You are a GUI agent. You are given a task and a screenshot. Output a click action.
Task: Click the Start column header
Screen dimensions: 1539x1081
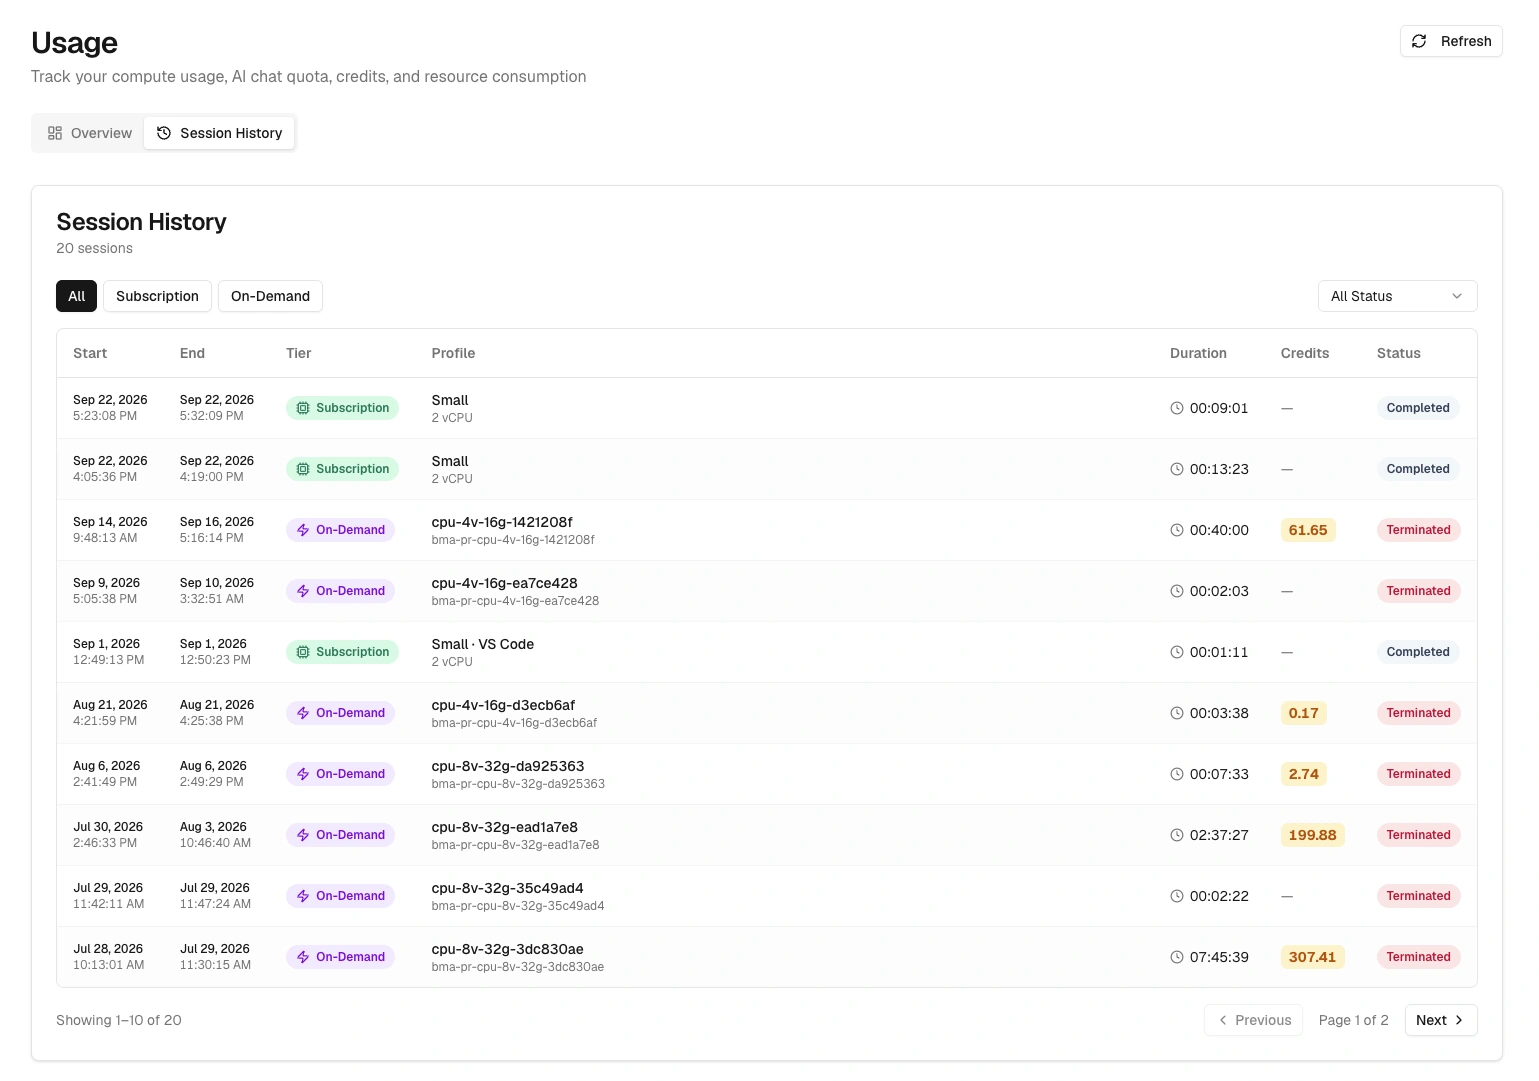pos(90,353)
